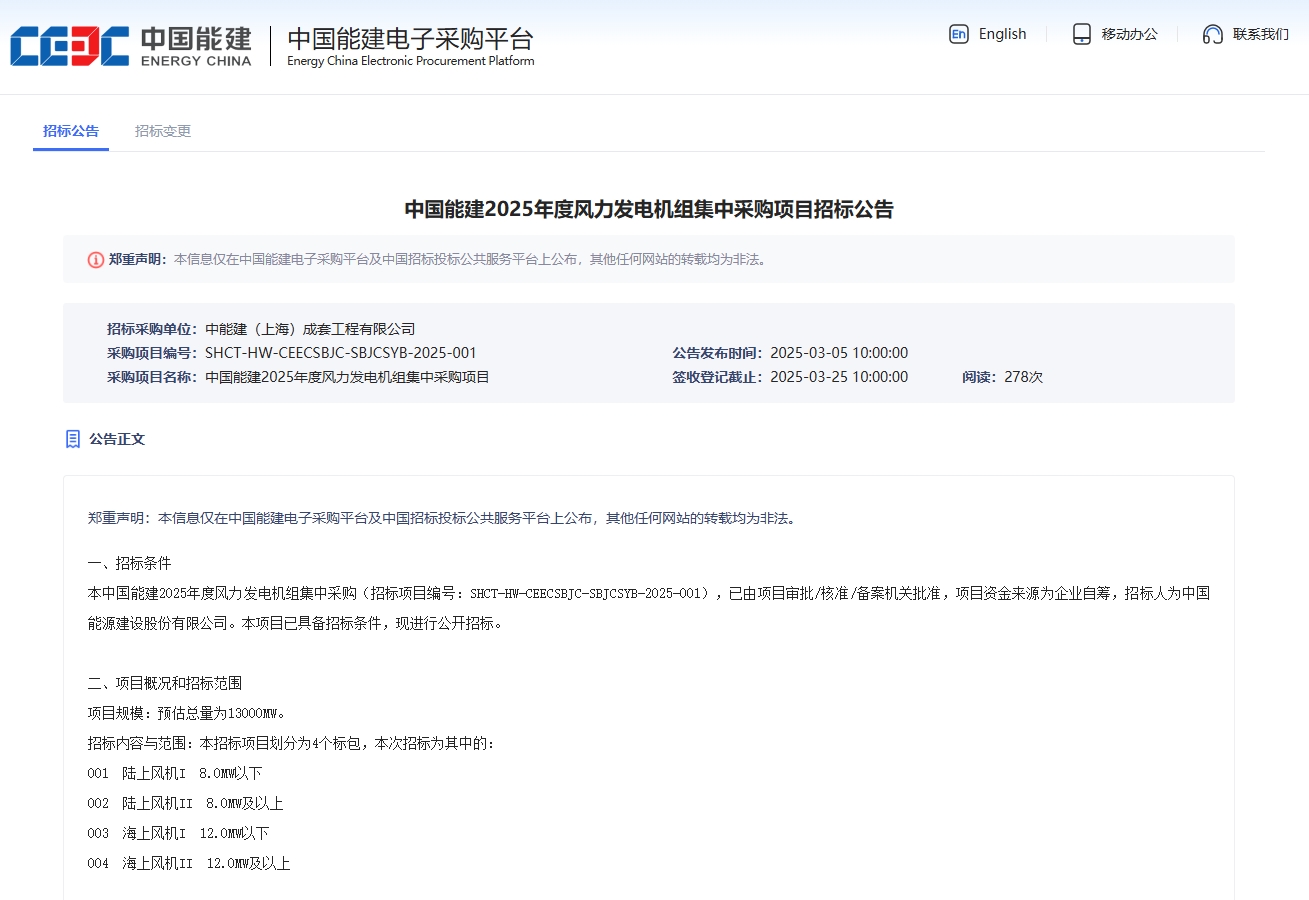Switch to the 招标公告 tab

coord(71,131)
